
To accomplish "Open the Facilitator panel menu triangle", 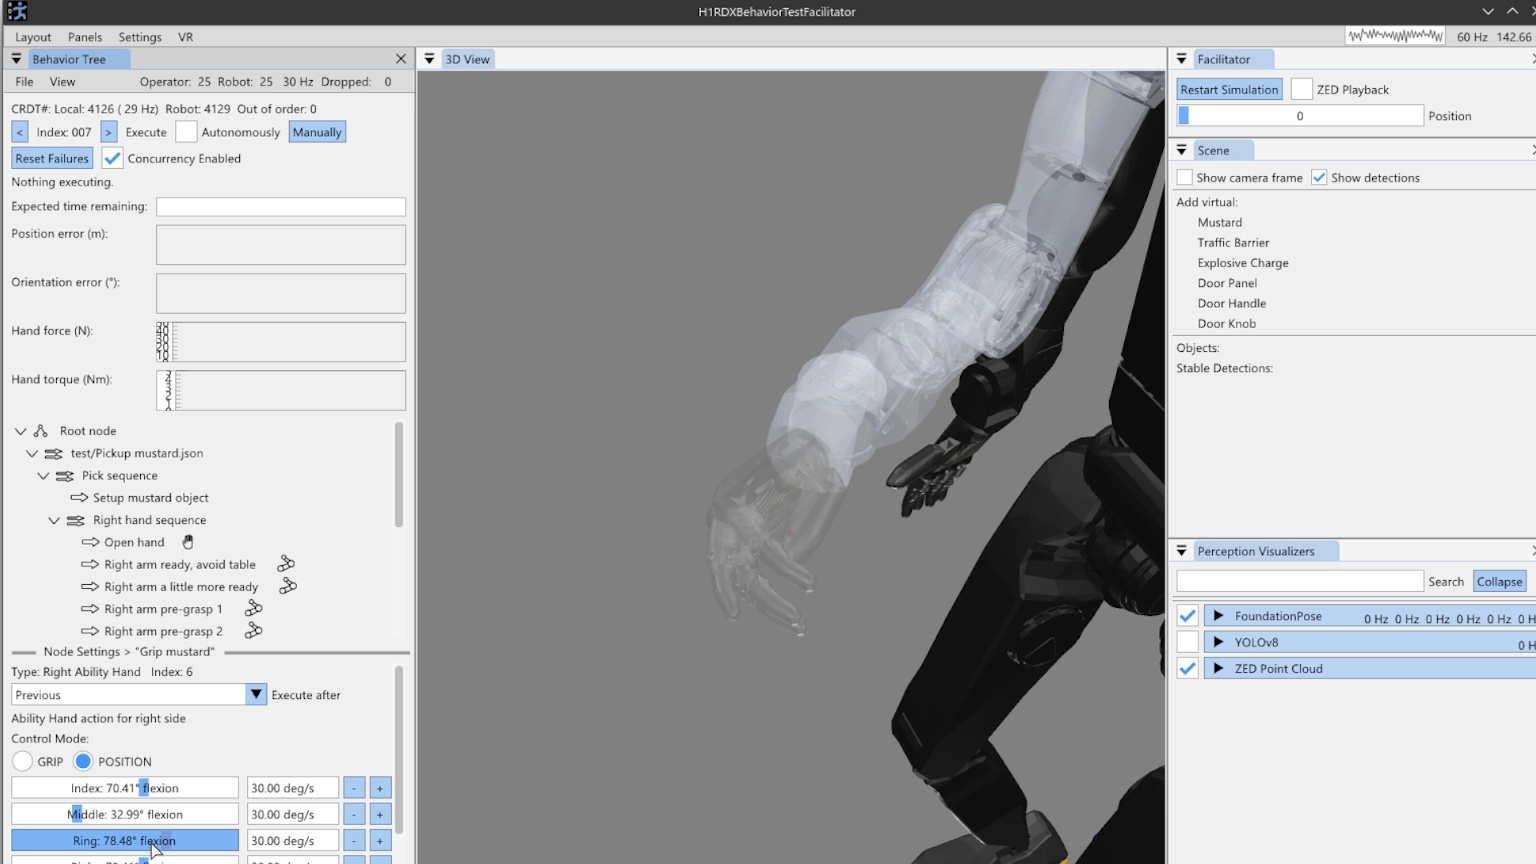I will [1181, 59].
